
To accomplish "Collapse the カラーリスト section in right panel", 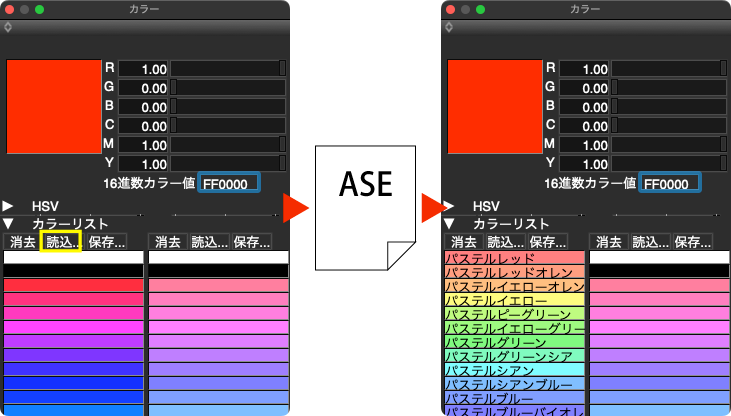I will (449, 224).
